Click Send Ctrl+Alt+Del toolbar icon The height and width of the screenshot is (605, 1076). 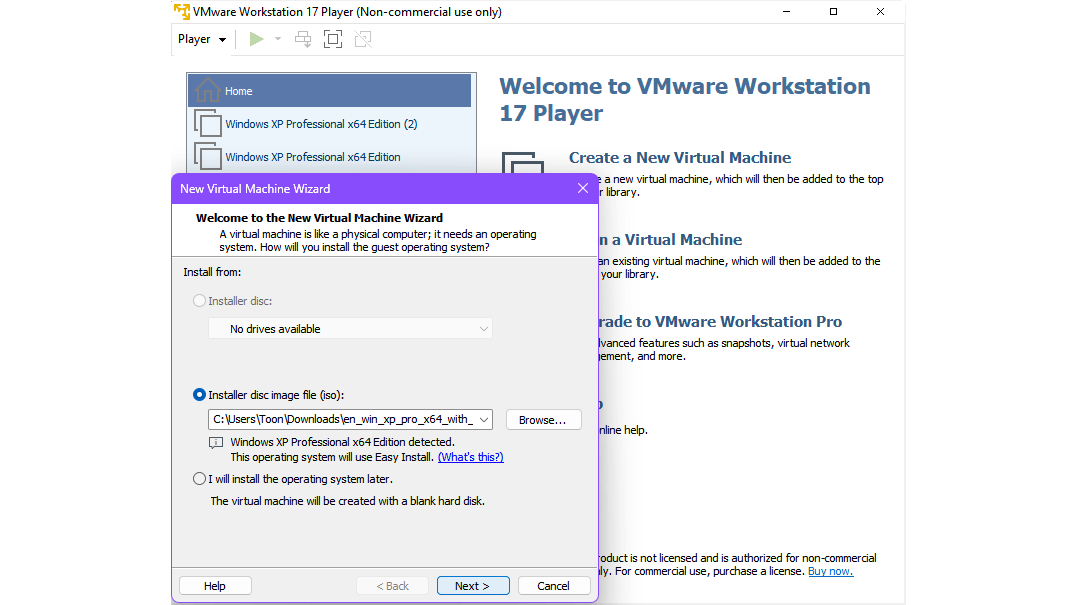303,39
